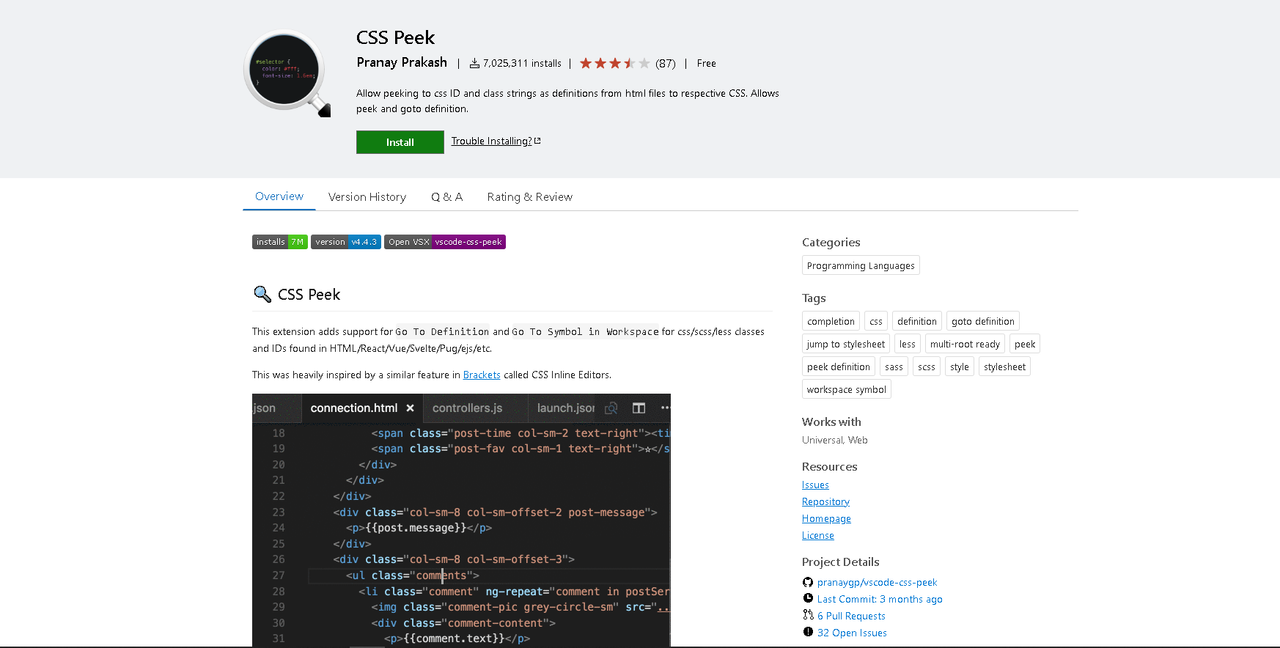This screenshot has width=1280, height=648.
Task: Click the GitHub icon next to pranaygp/vscode-css-peek
Action: pos(808,582)
